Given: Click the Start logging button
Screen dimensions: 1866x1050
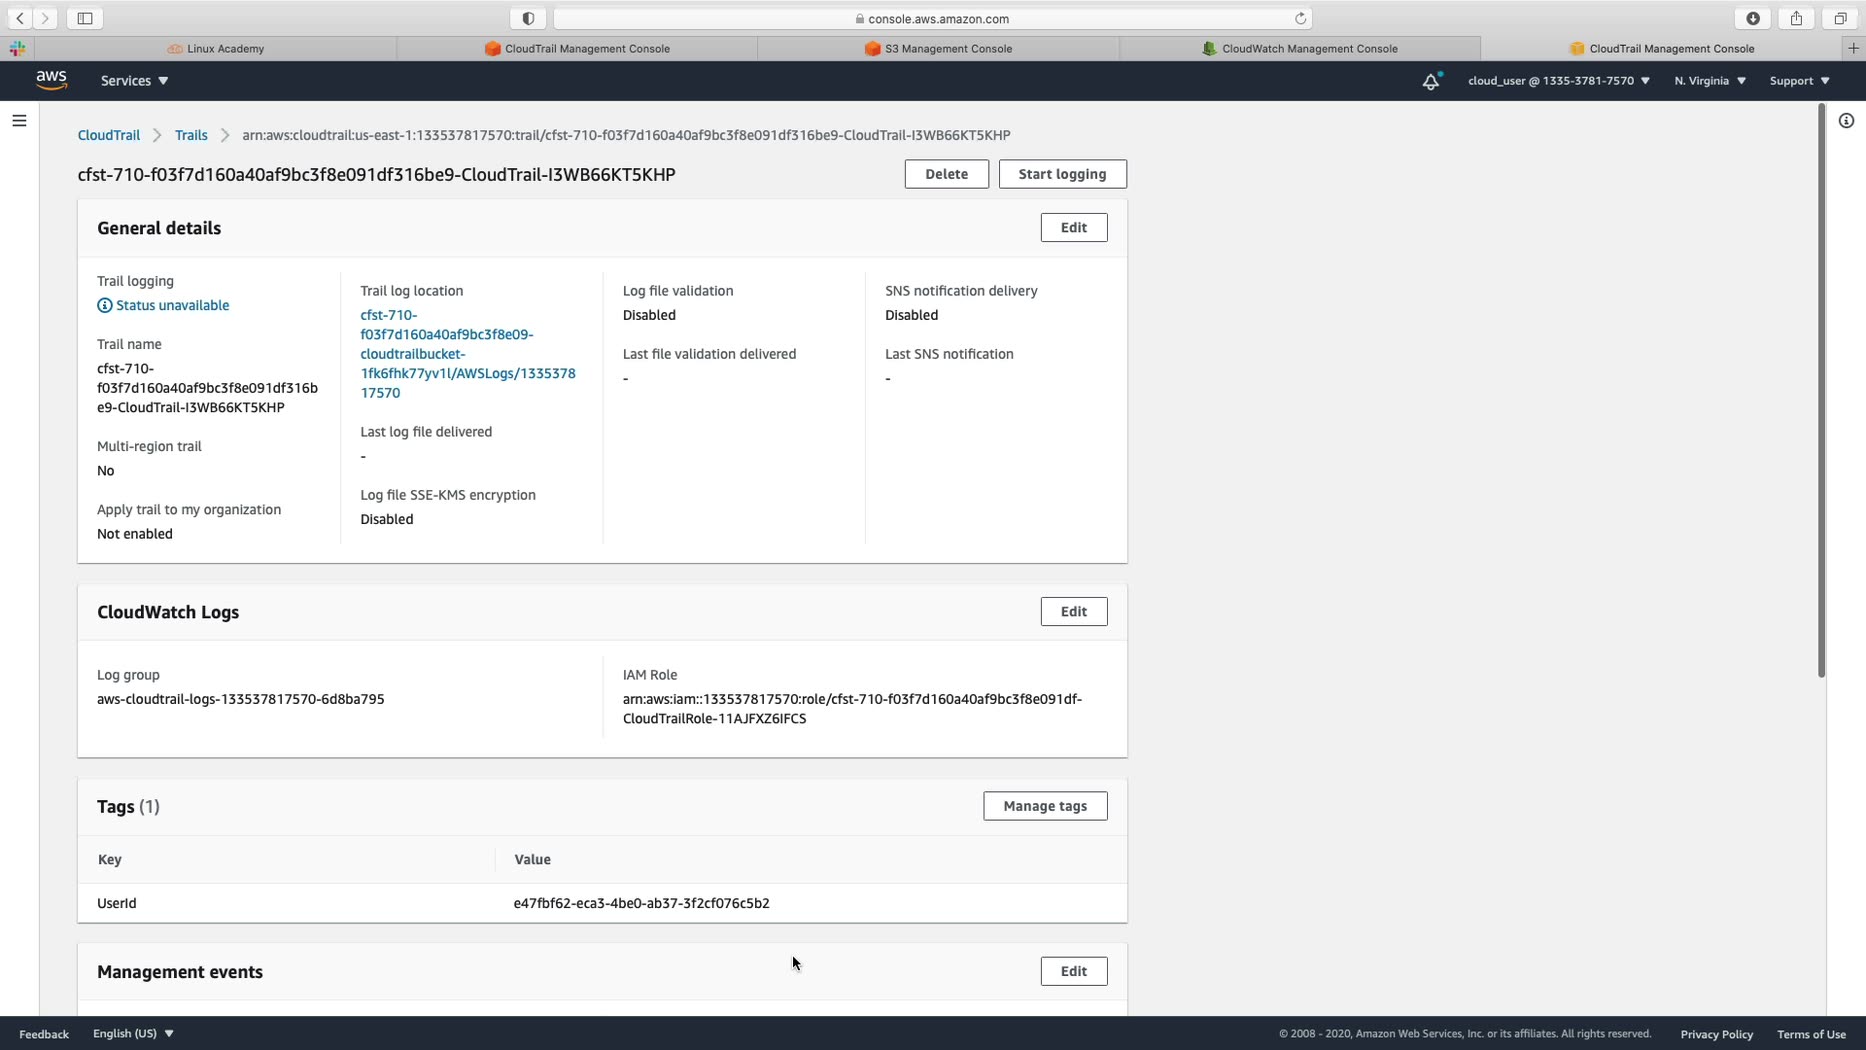Looking at the screenshot, I should tap(1062, 174).
